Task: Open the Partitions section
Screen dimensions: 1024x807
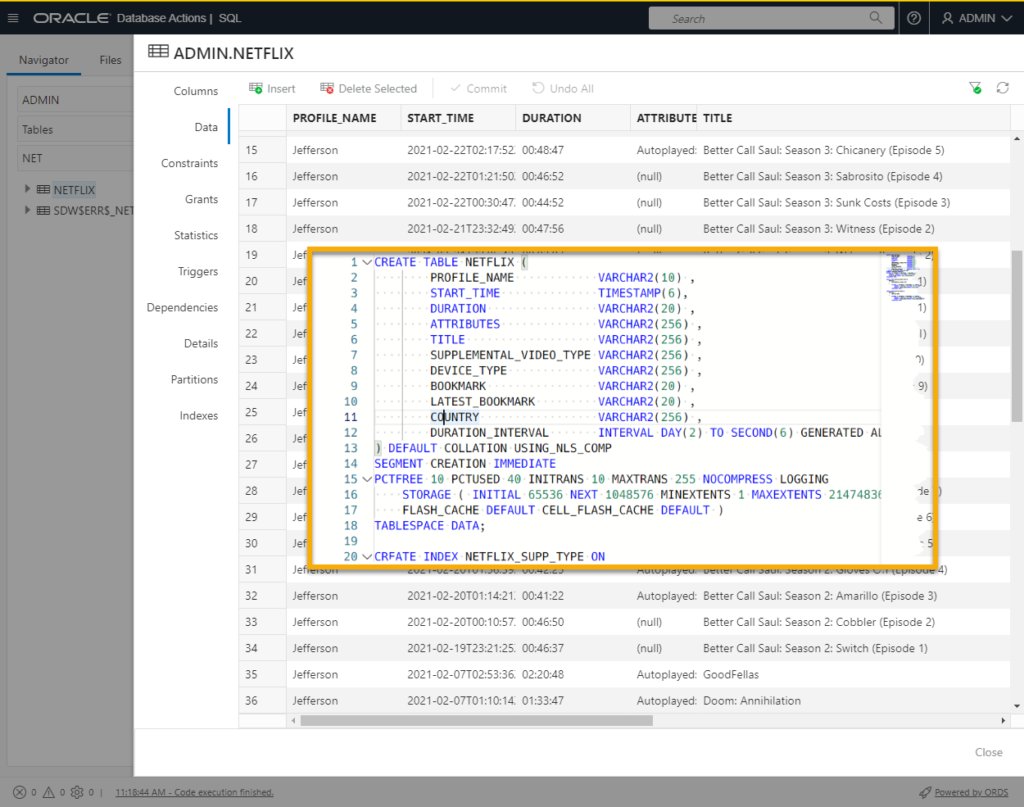Action: 194,379
